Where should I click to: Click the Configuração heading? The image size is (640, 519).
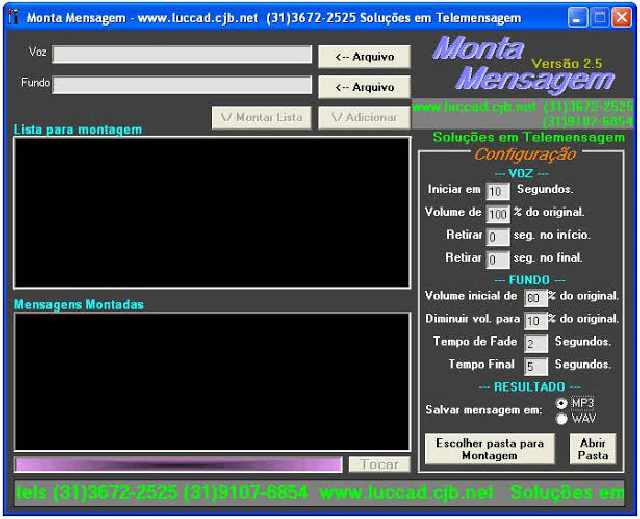[x=525, y=154]
